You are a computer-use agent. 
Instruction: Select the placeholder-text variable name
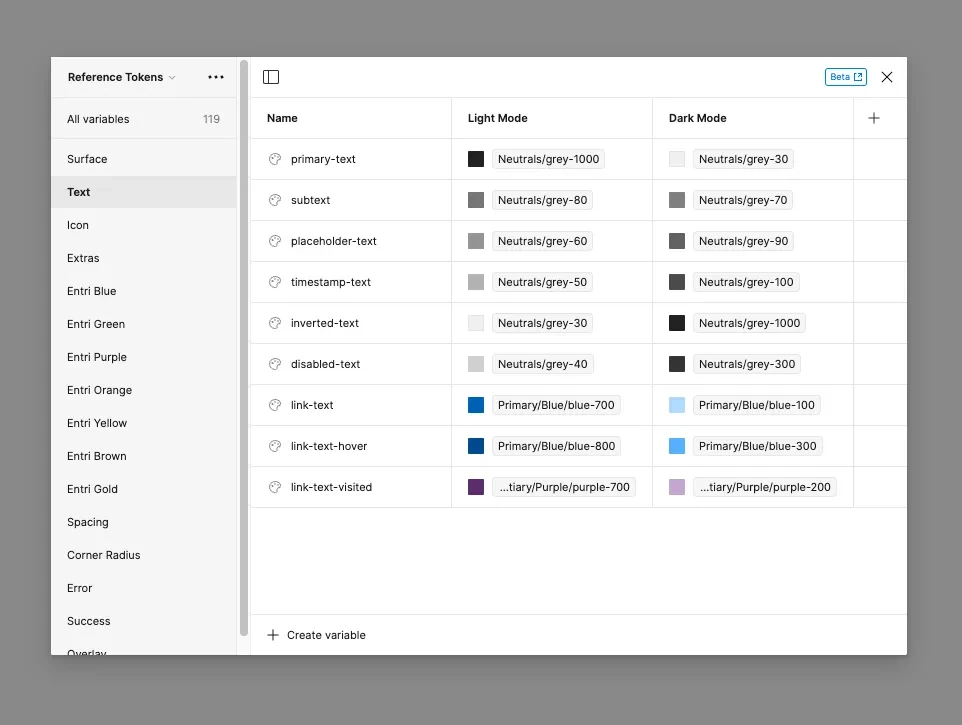click(334, 241)
